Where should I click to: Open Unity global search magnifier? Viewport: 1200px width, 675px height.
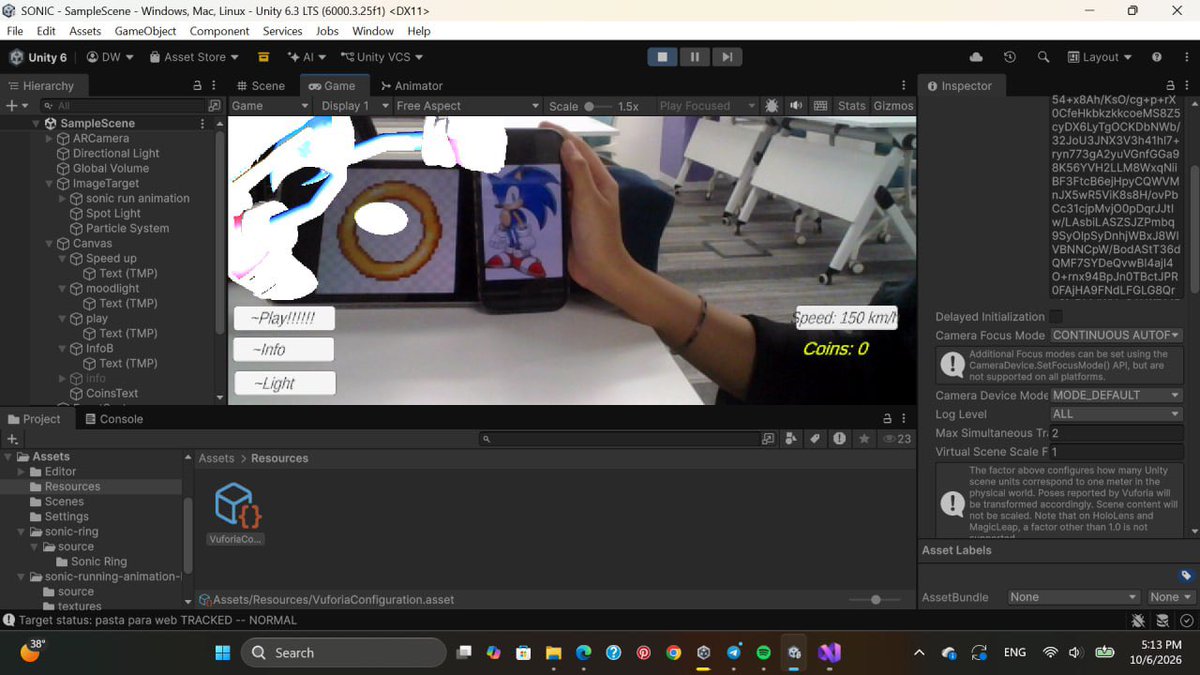click(x=1043, y=58)
